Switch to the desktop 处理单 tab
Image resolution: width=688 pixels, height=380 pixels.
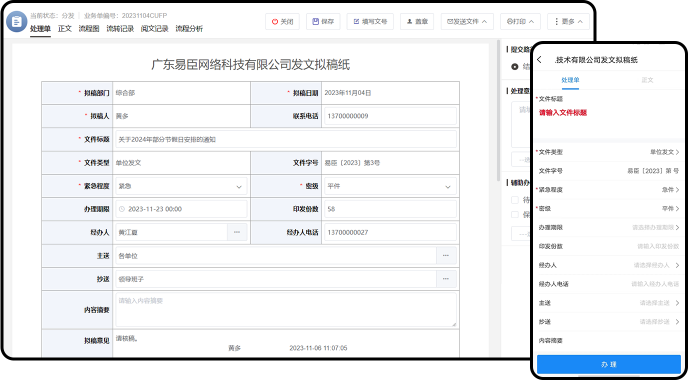coord(40,29)
